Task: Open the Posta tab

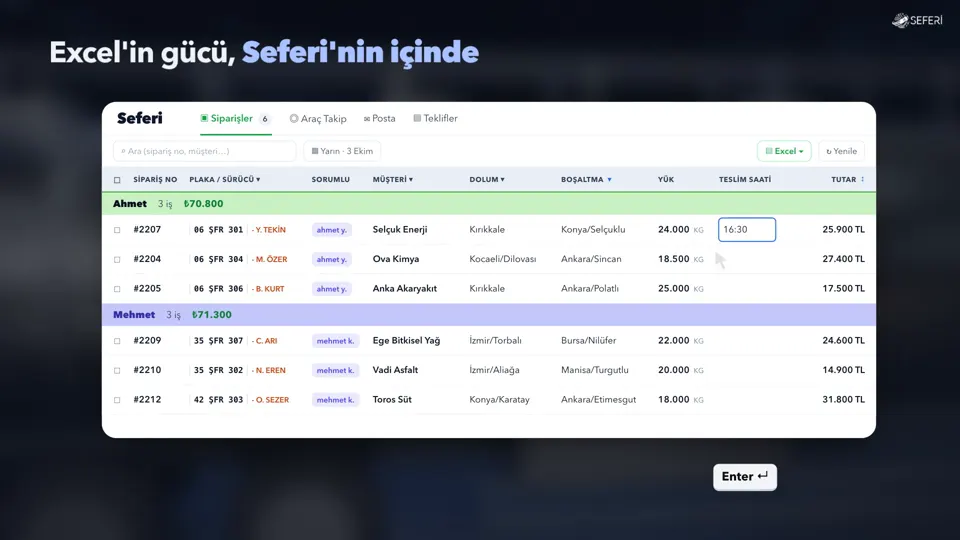Action: [380, 119]
